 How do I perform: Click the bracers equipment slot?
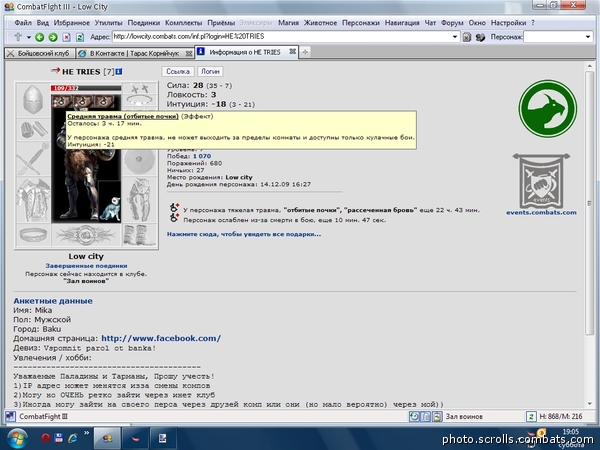33,130
